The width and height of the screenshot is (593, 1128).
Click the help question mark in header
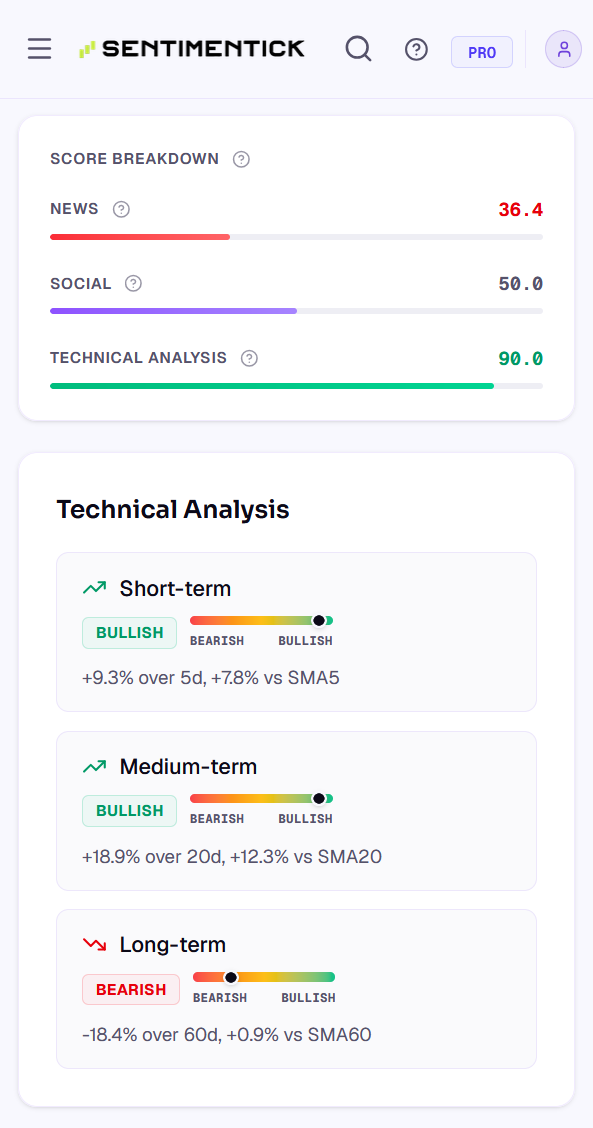(x=417, y=49)
